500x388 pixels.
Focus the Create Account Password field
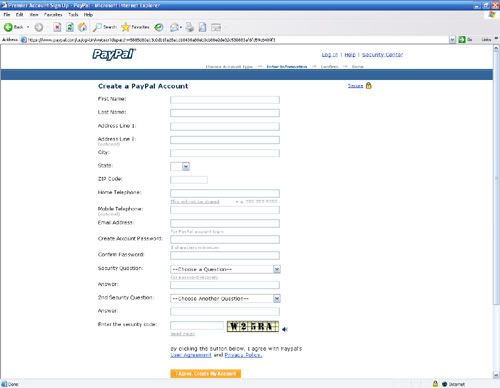point(225,239)
